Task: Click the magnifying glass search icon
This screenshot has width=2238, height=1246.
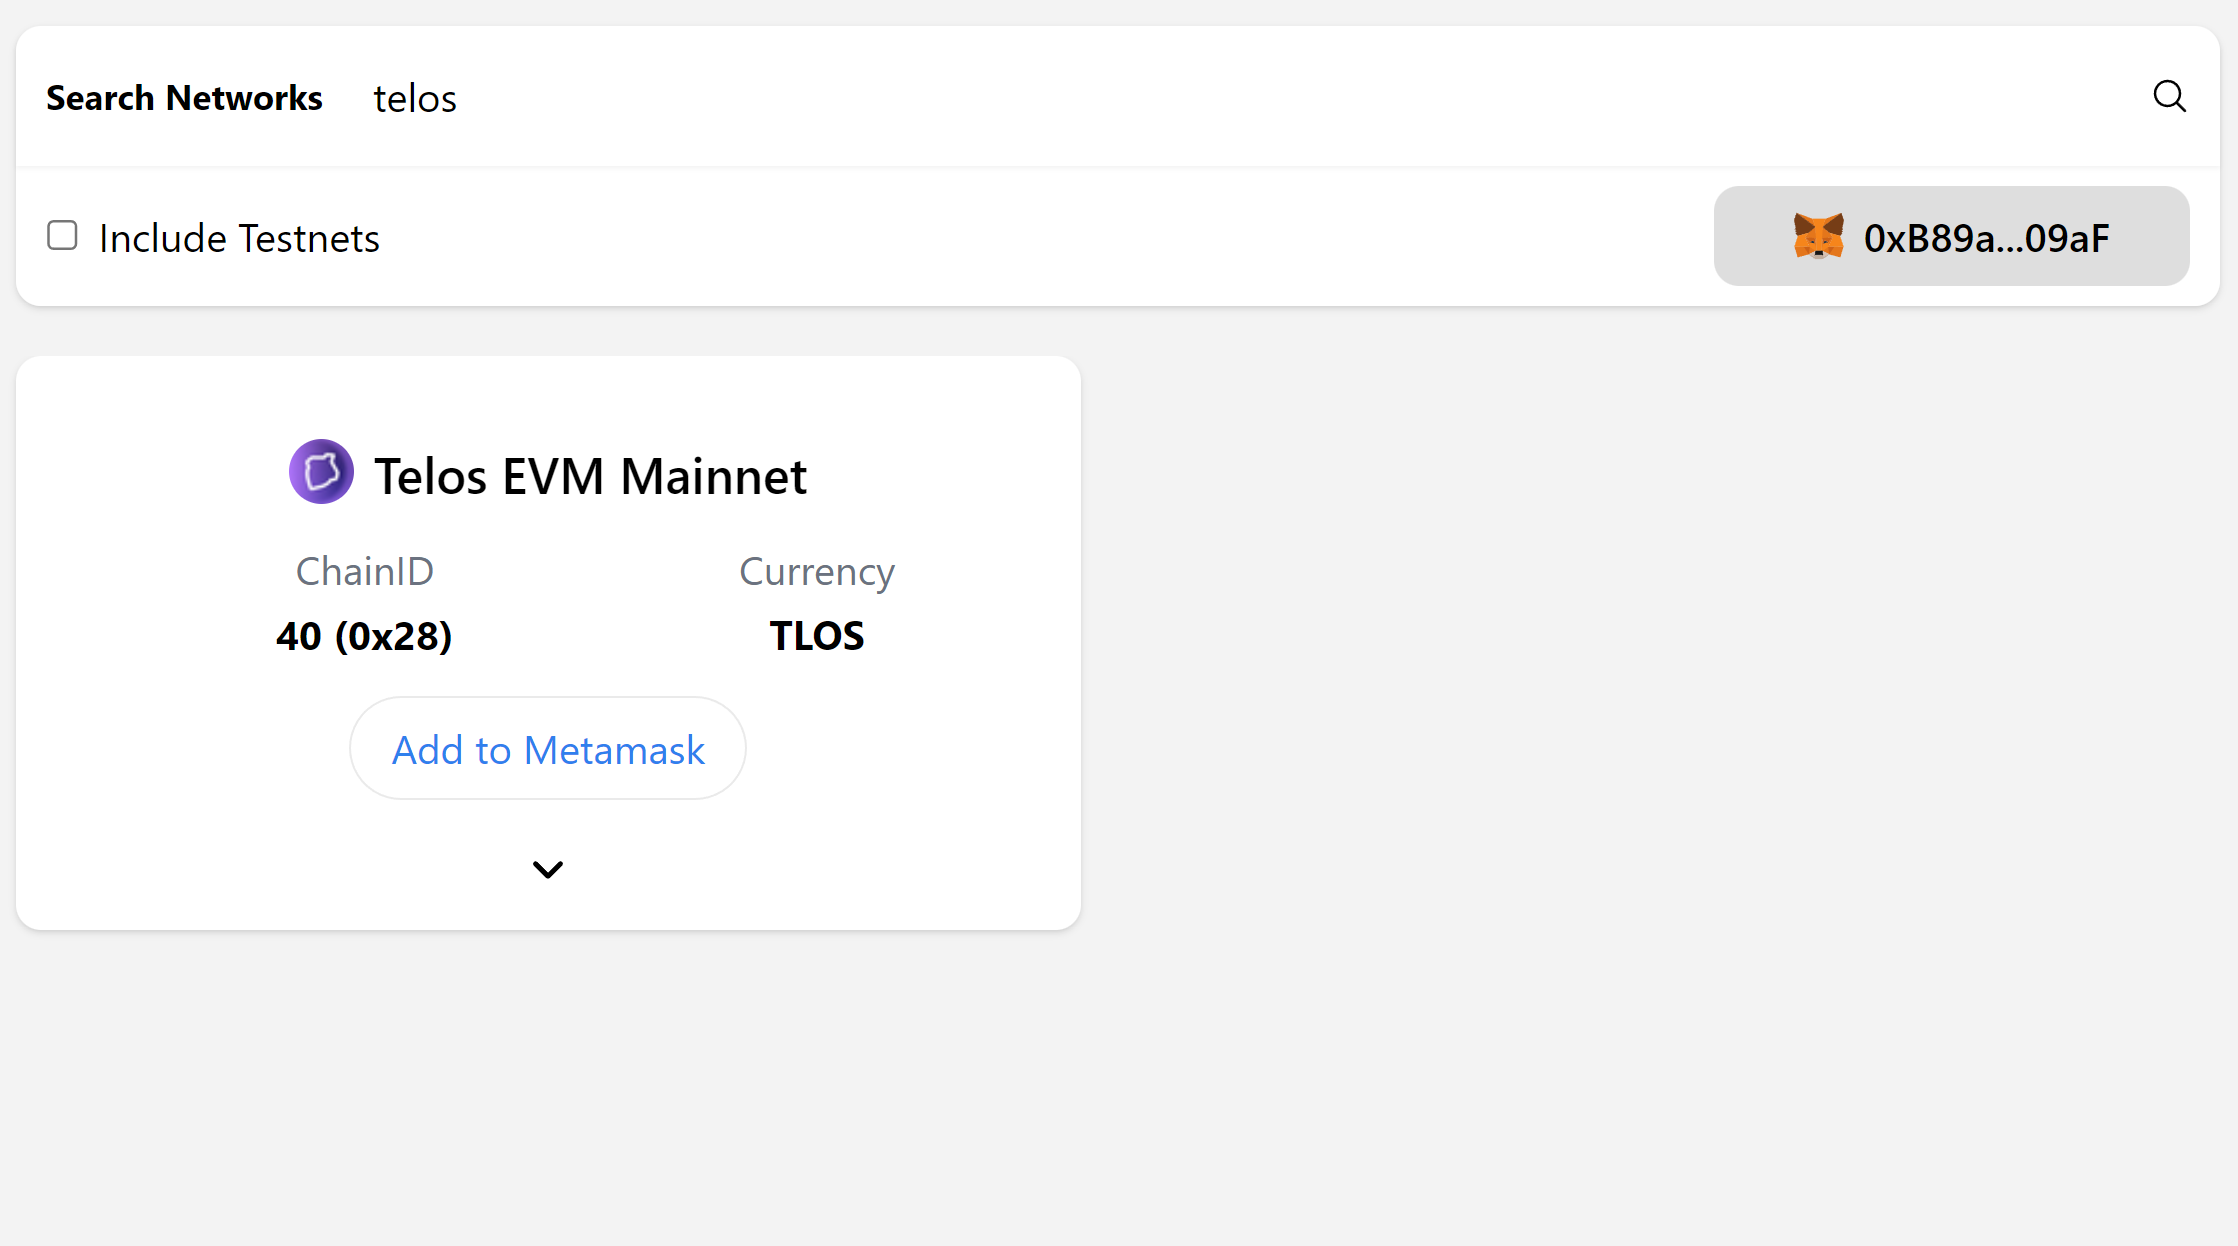Action: pos(2169,97)
